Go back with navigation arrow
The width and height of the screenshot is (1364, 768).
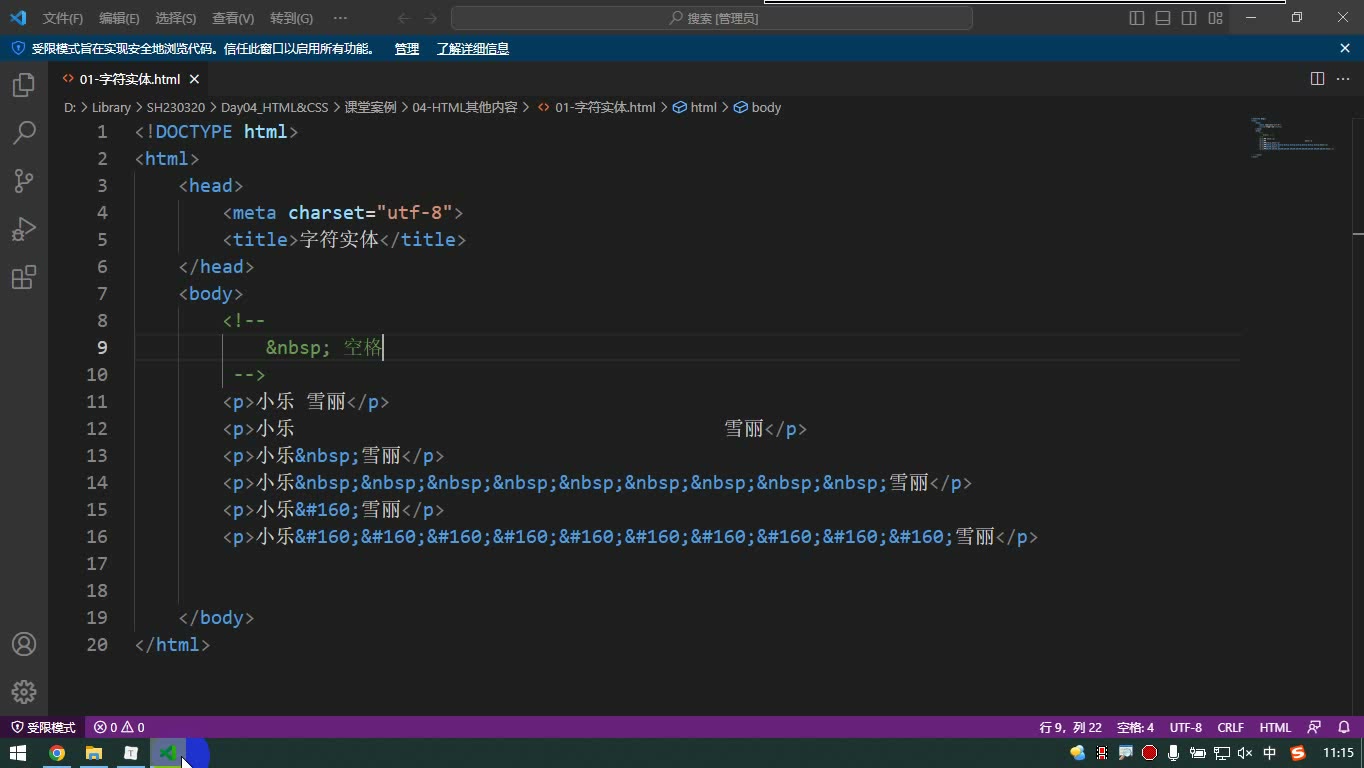point(404,18)
